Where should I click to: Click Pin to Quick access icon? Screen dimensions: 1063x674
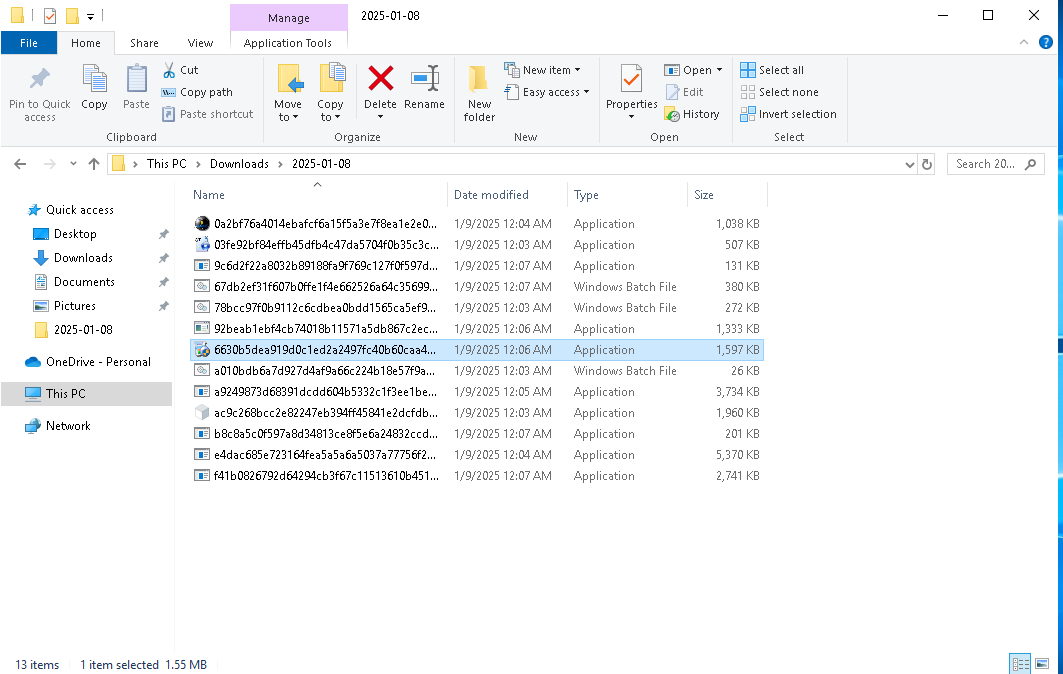pos(39,79)
